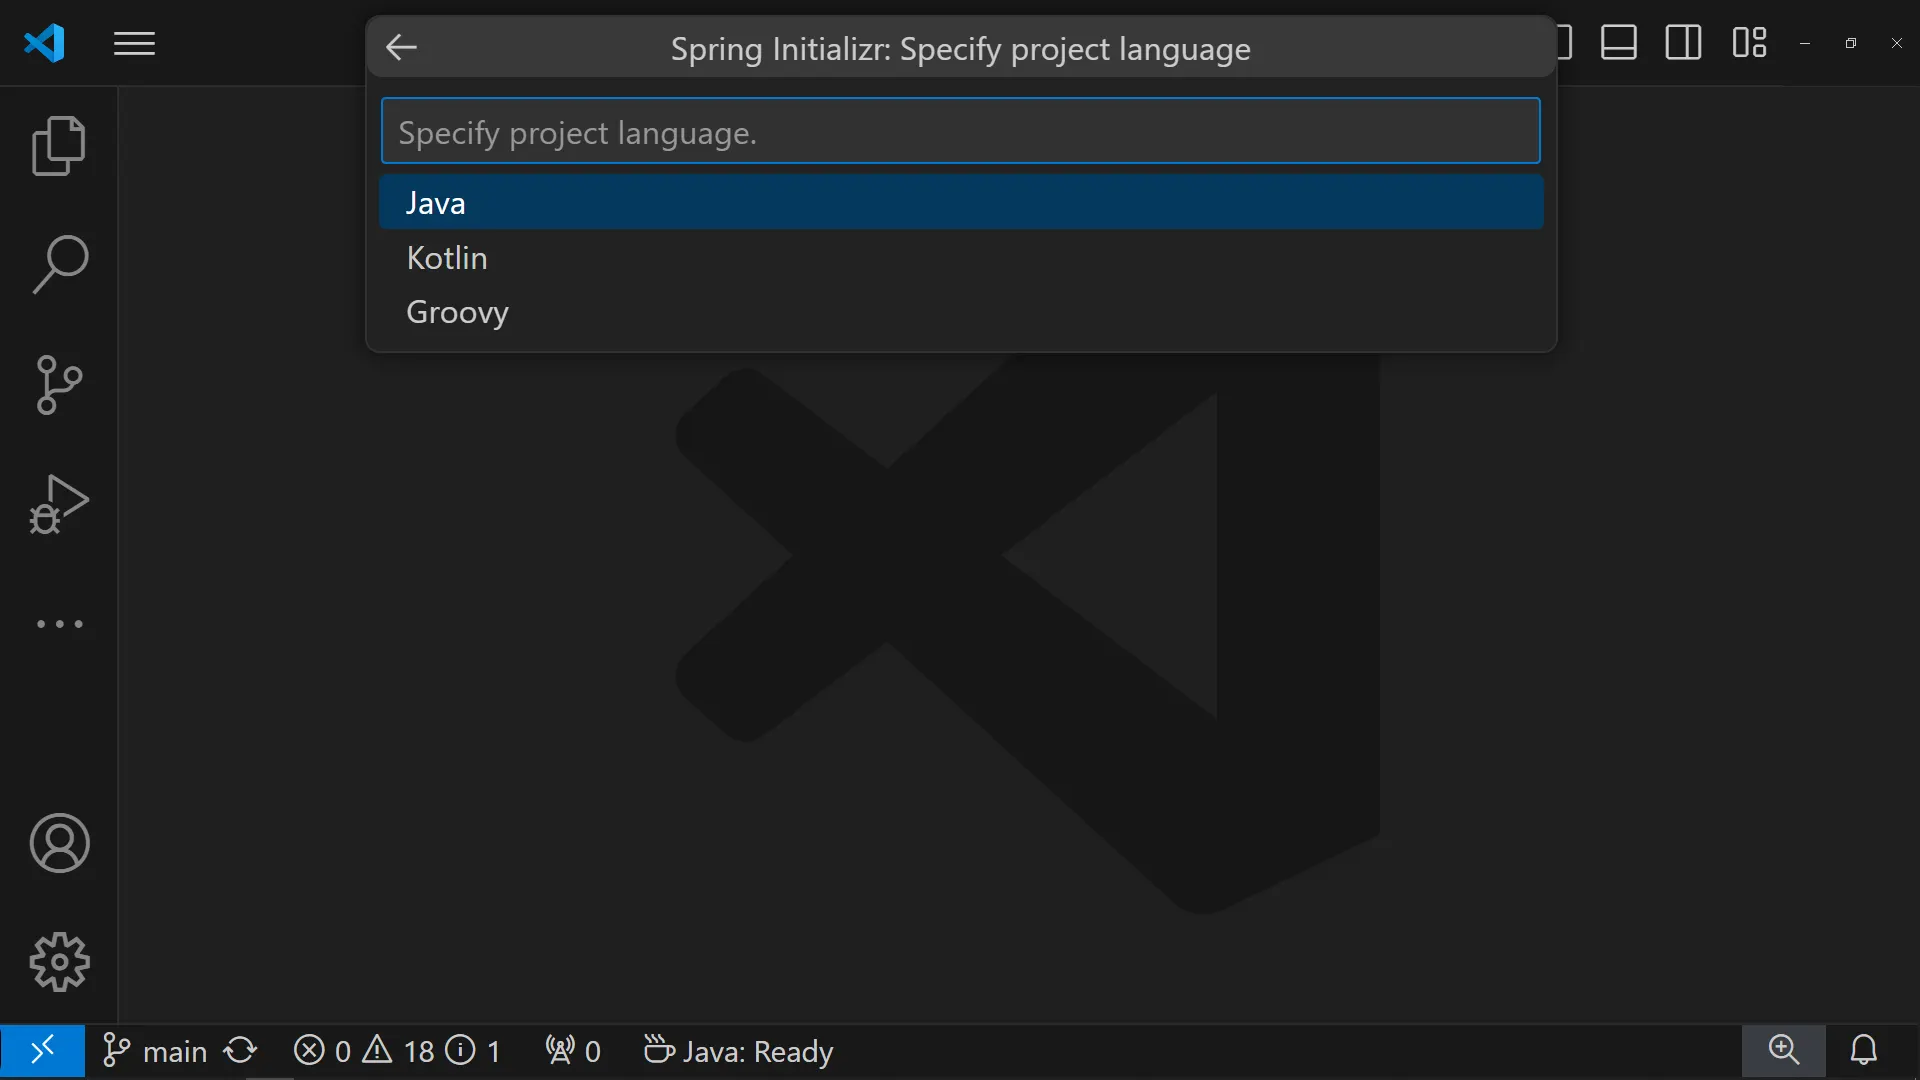Open the Search view in activity bar

coord(59,265)
